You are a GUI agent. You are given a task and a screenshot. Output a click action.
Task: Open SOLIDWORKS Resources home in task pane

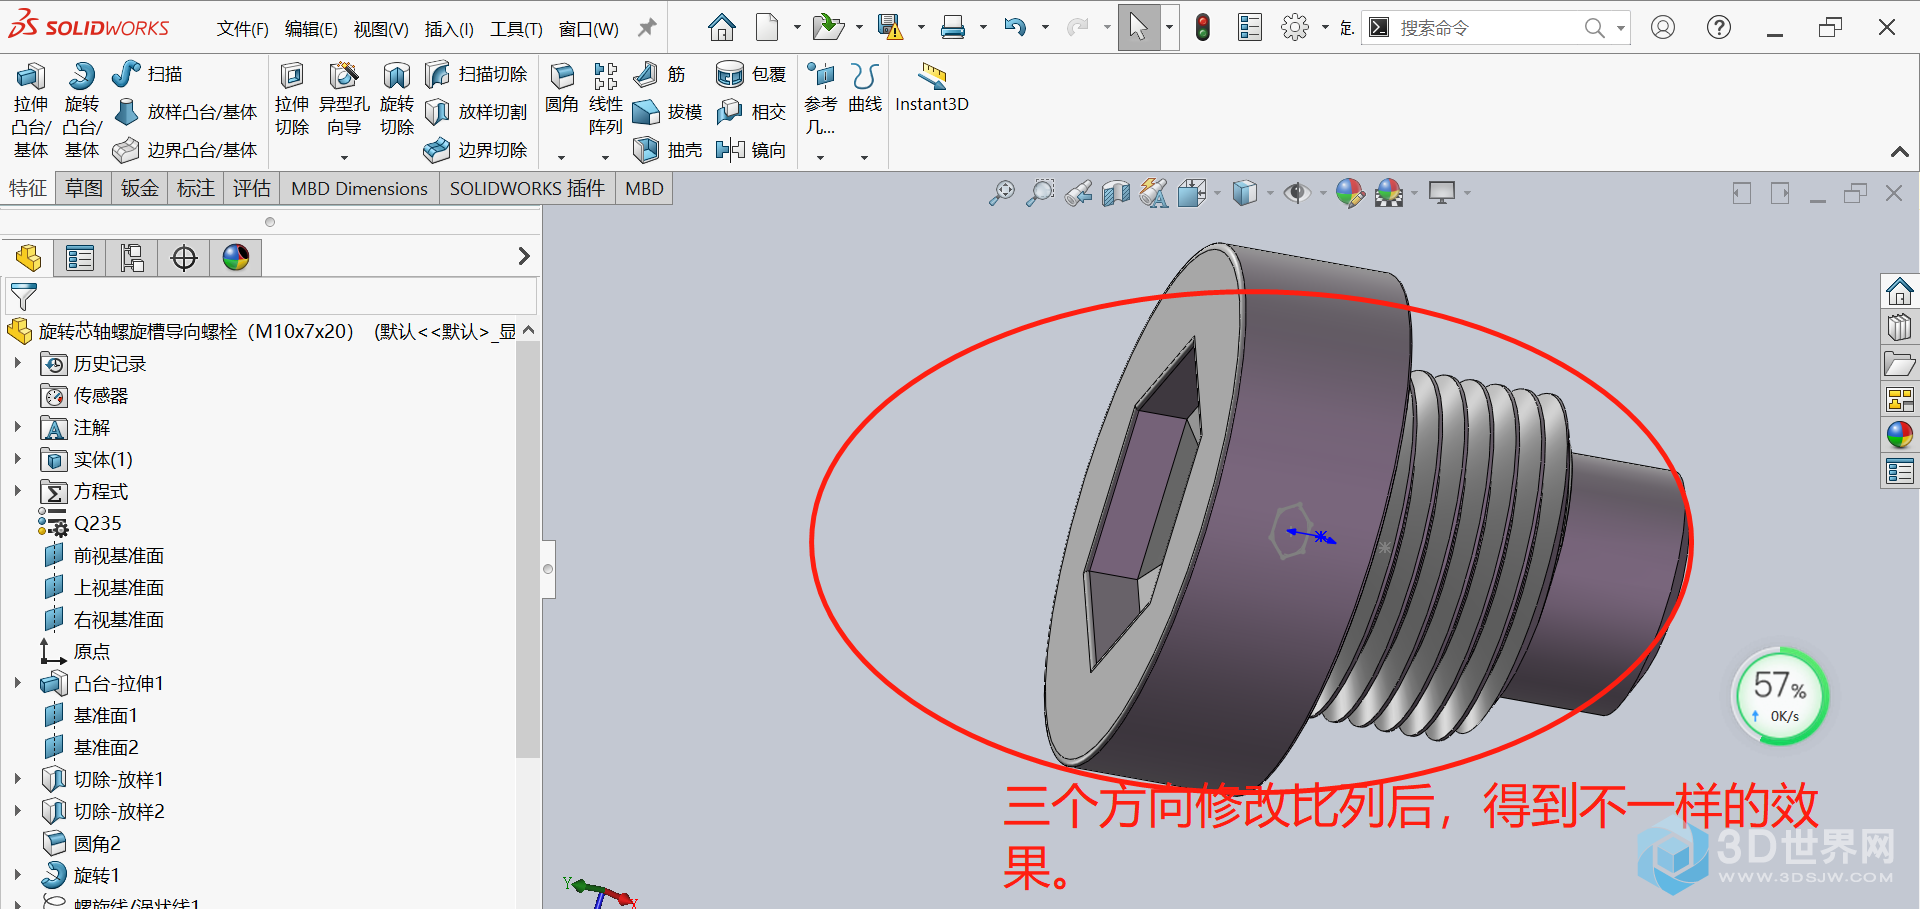1899,292
